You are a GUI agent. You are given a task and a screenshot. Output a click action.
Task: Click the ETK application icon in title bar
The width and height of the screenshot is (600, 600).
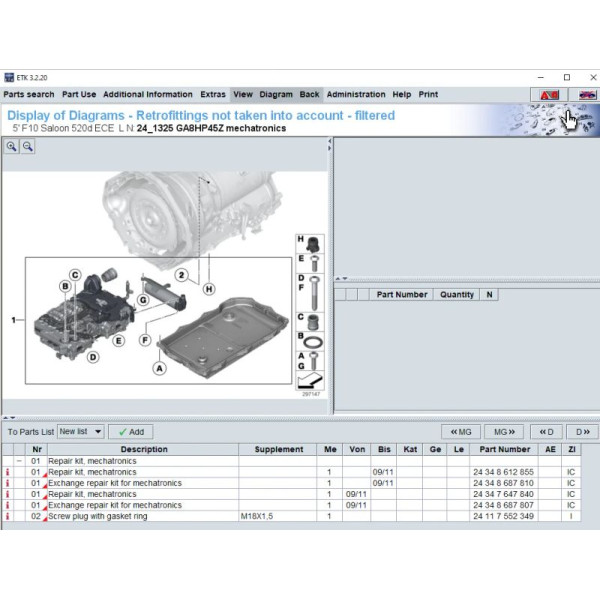click(9, 77)
